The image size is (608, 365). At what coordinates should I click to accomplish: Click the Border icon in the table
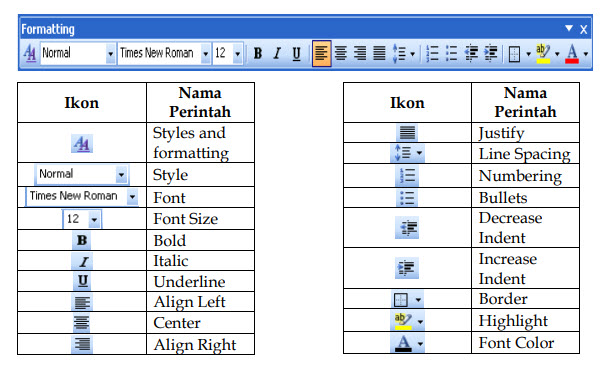point(407,299)
